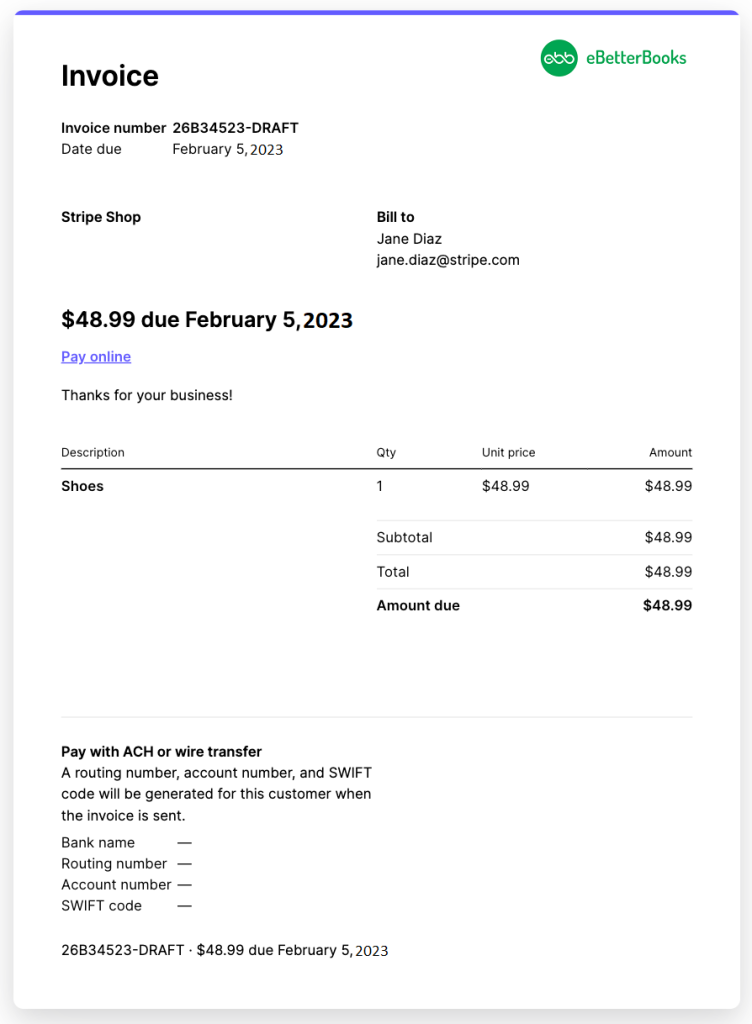Click Pay with ACH or wire transfer heading
The image size is (752, 1024).
pyautogui.click(x=161, y=752)
